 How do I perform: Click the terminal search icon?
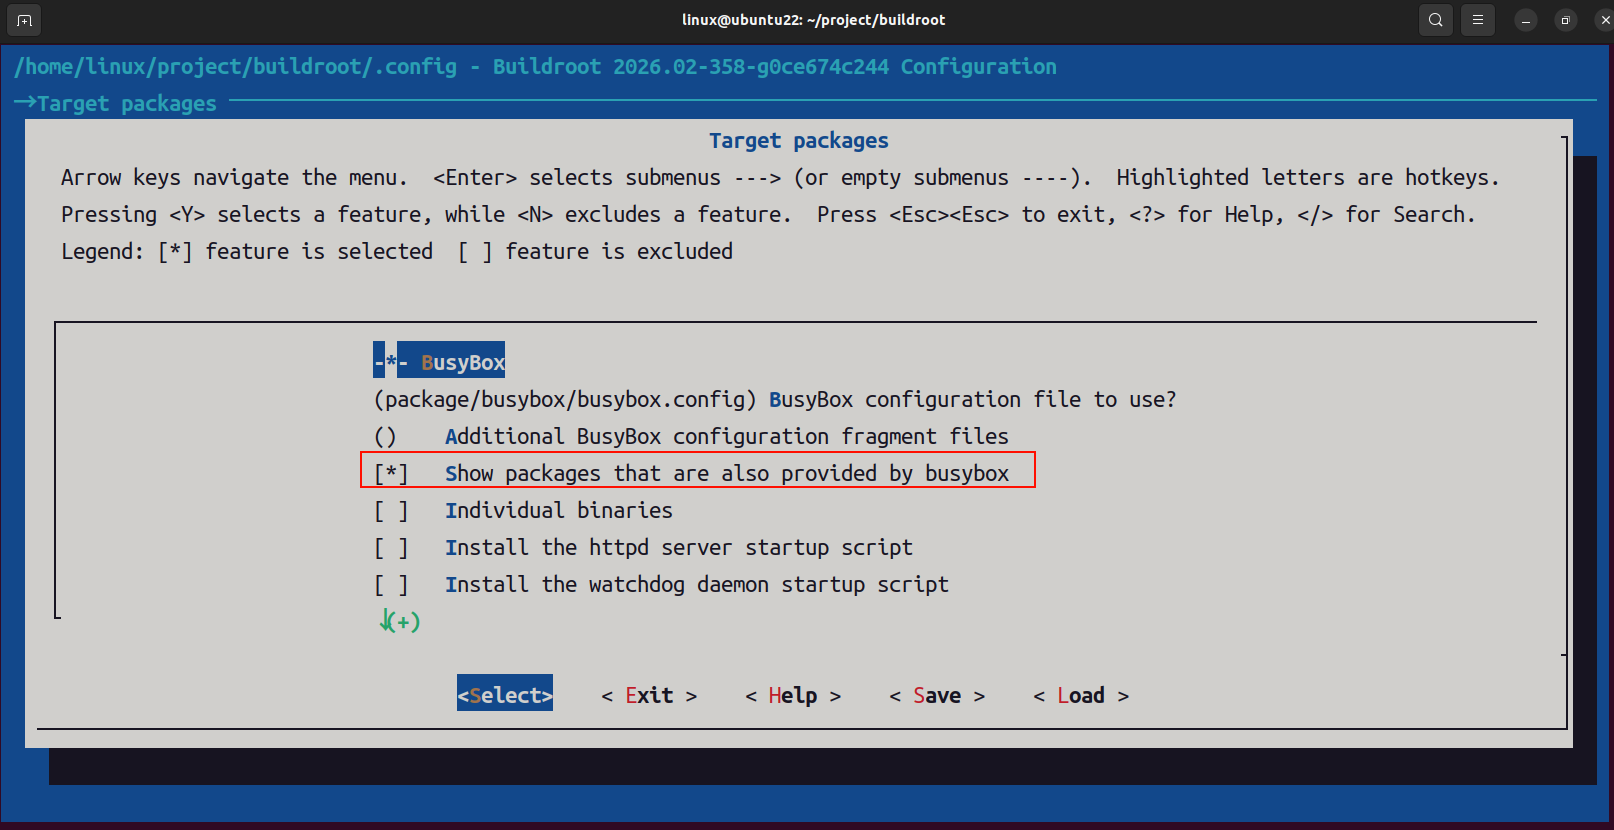(1435, 20)
